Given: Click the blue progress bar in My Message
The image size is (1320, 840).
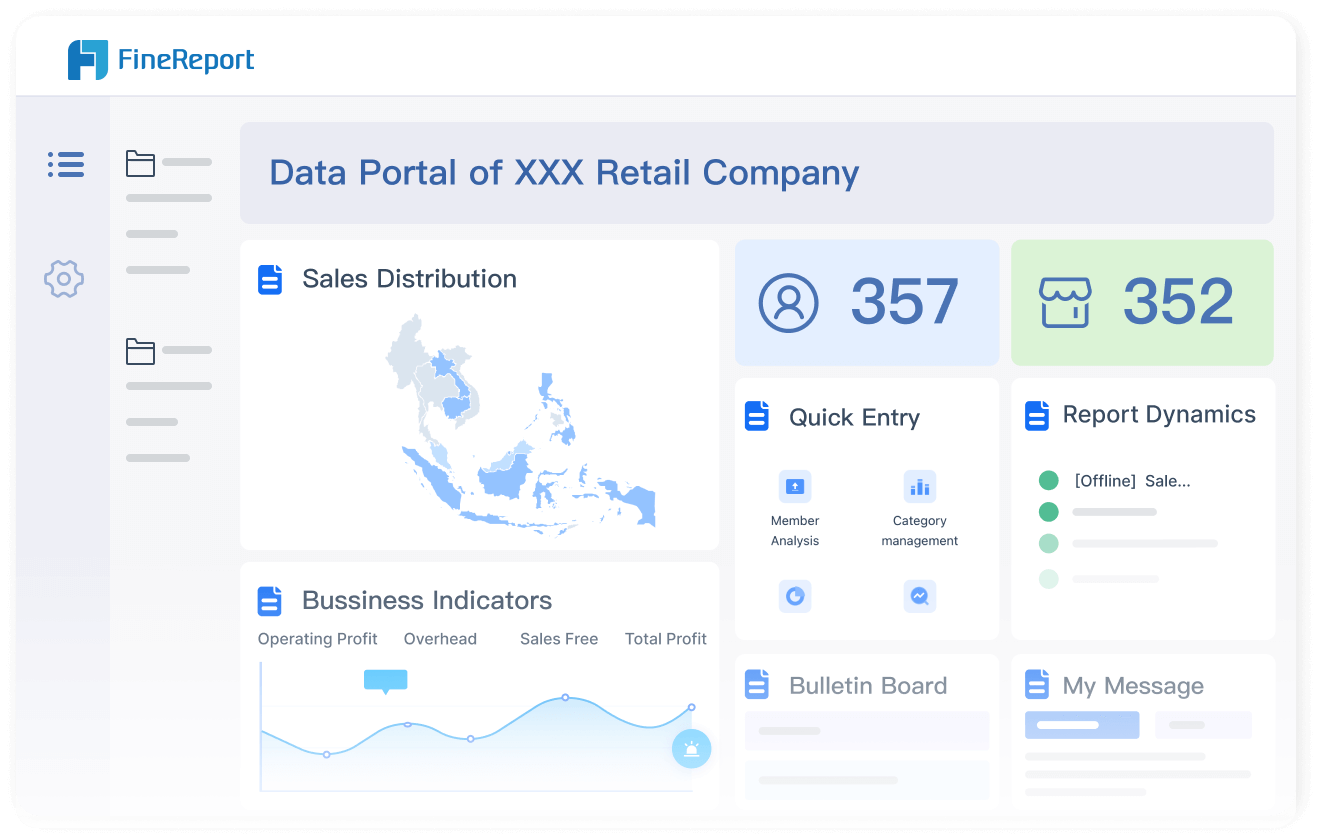Looking at the screenshot, I should pyautogui.click(x=1082, y=724).
